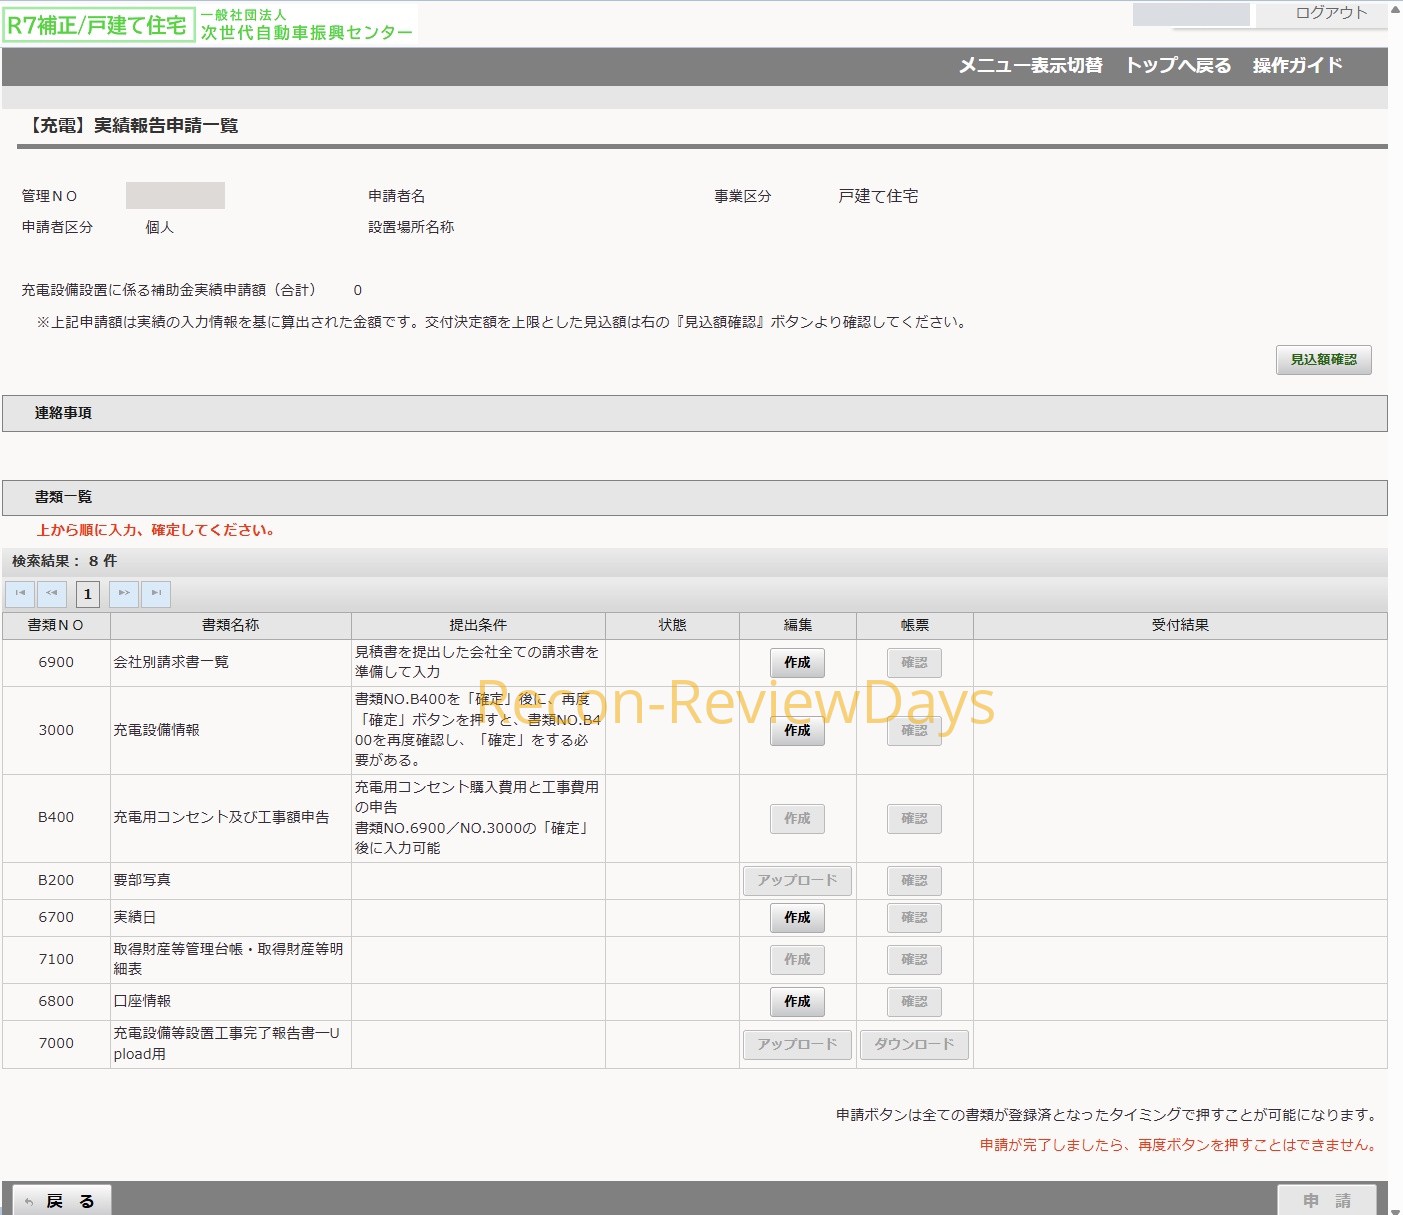This screenshot has height=1215, width=1403.
Task: Click 作成 for 会社別請求書一覧 row
Action: 797,663
